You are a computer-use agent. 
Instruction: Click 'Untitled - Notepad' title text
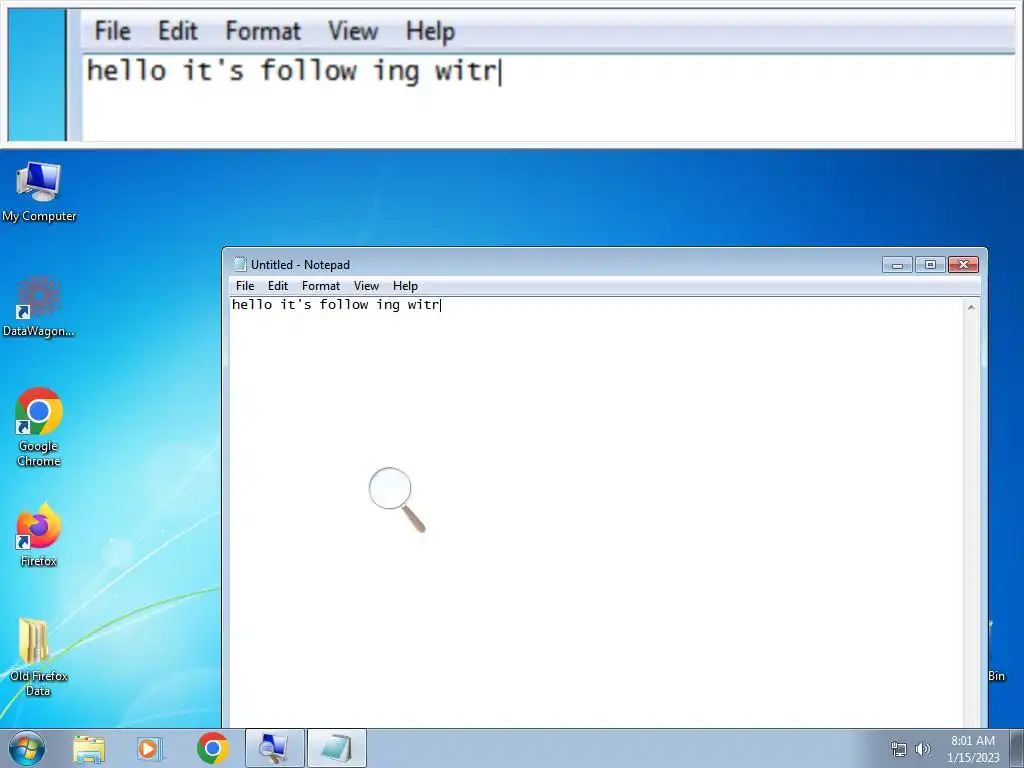300,264
